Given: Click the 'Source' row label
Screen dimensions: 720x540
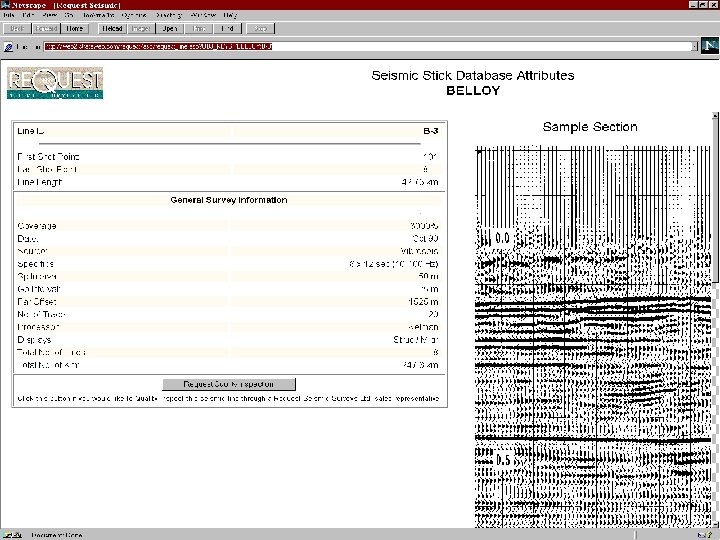Looking at the screenshot, I should pyautogui.click(x=32, y=251).
